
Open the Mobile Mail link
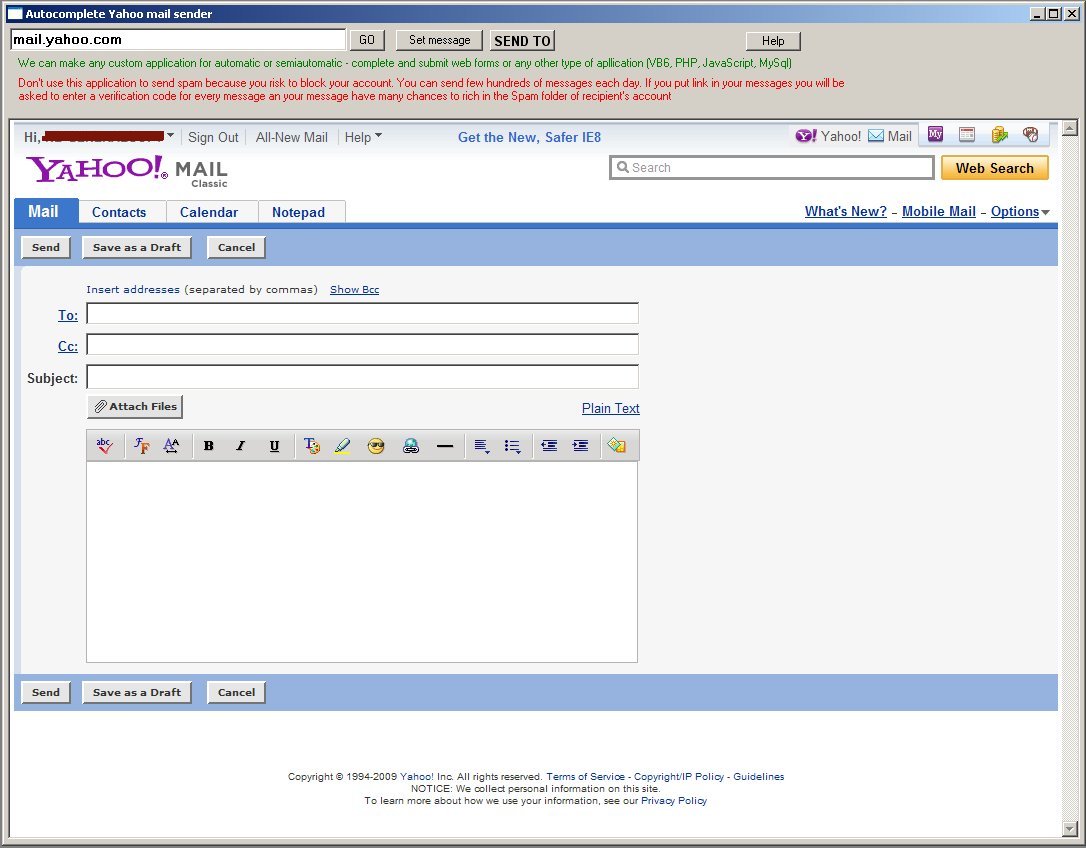[x=938, y=211]
